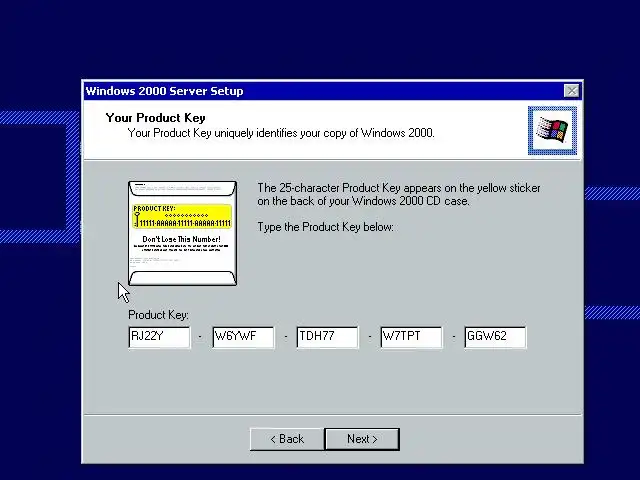Click the 'Product Key:' label
Viewport: 640px width, 480px height.
[x=158, y=315]
